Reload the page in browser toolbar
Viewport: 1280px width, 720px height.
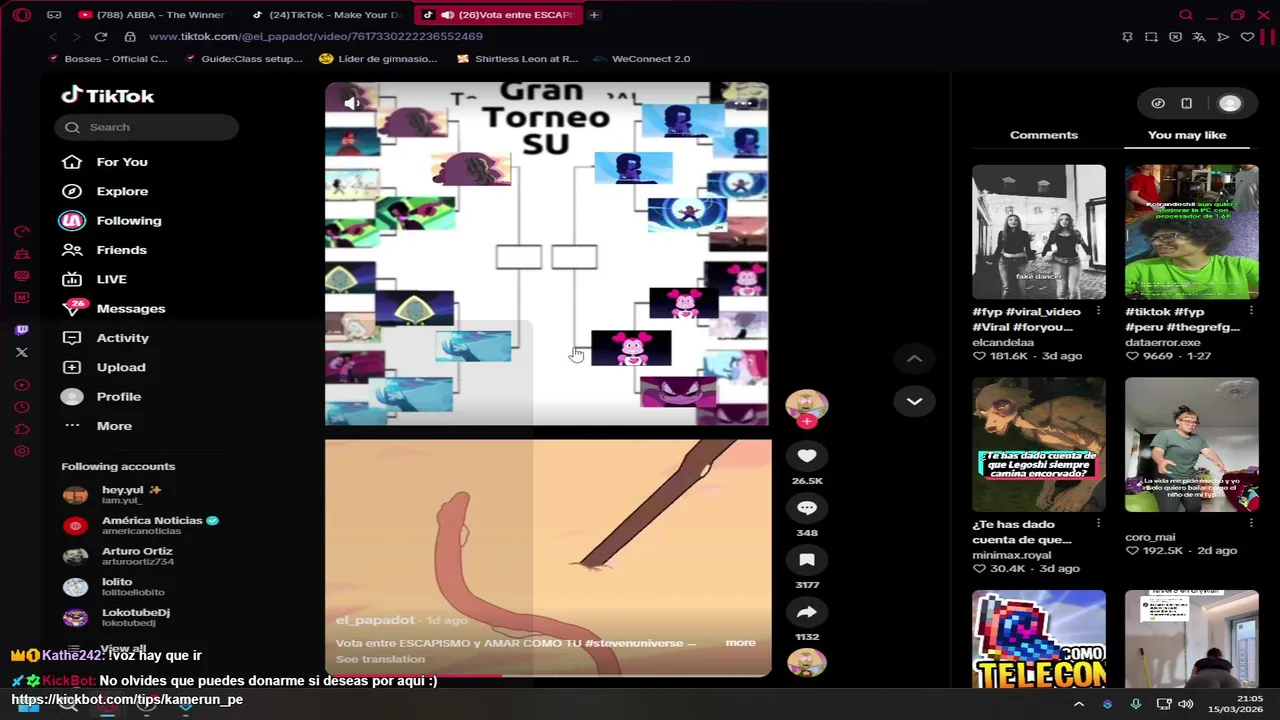(x=101, y=37)
